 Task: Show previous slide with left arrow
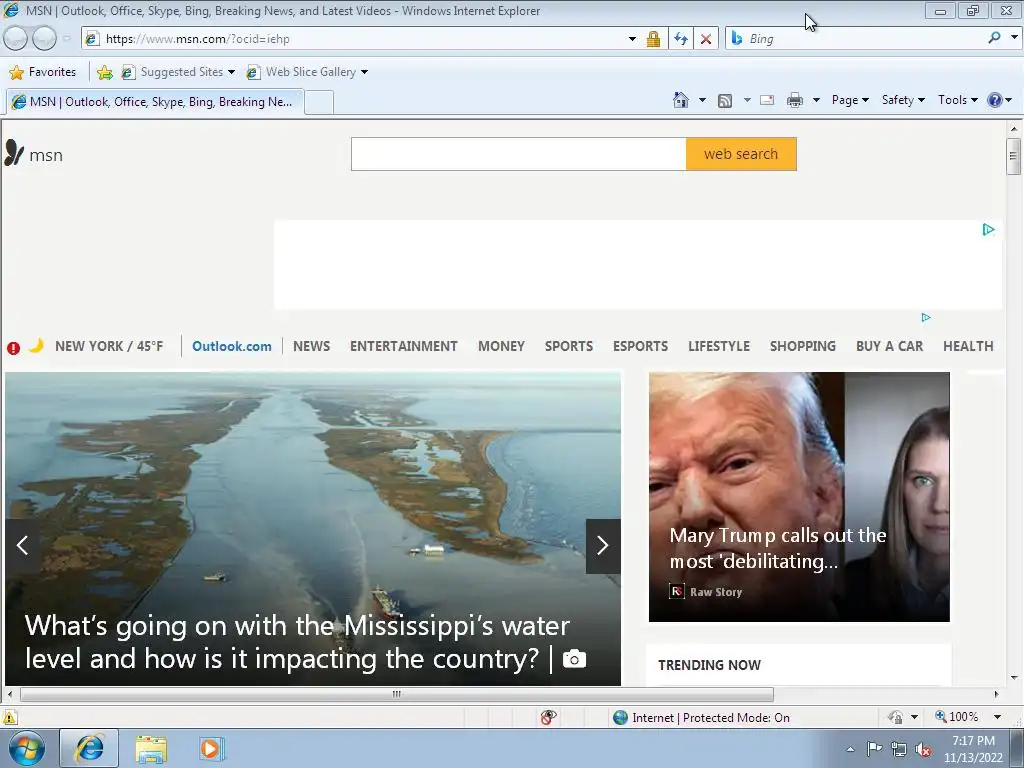click(x=22, y=545)
